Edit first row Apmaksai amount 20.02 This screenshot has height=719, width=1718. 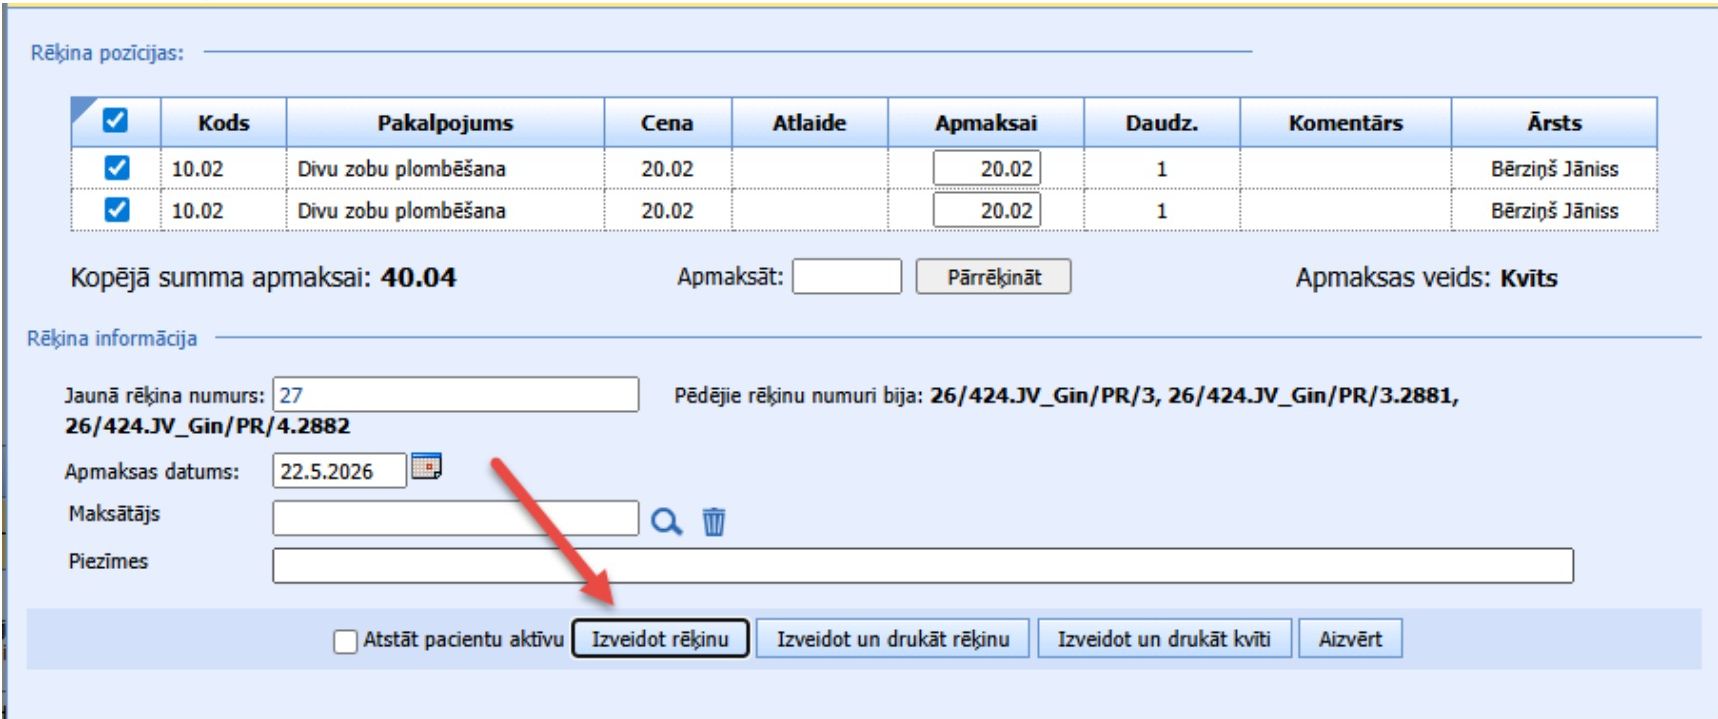coord(987,168)
